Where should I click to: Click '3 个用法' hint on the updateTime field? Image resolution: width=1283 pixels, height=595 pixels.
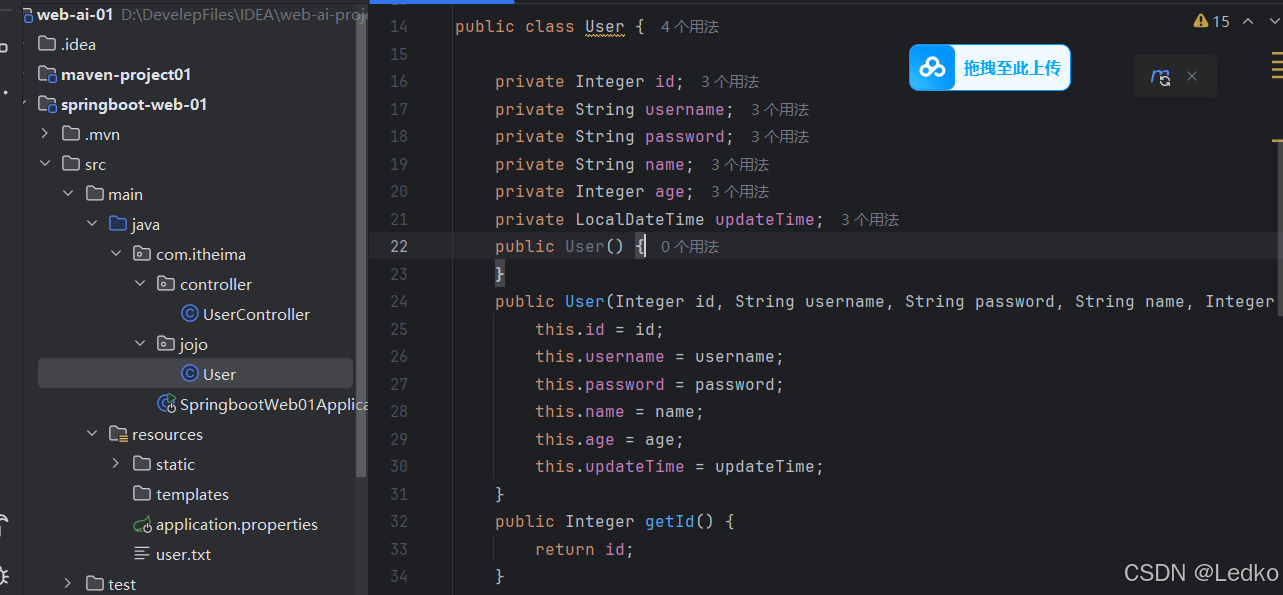coord(870,219)
